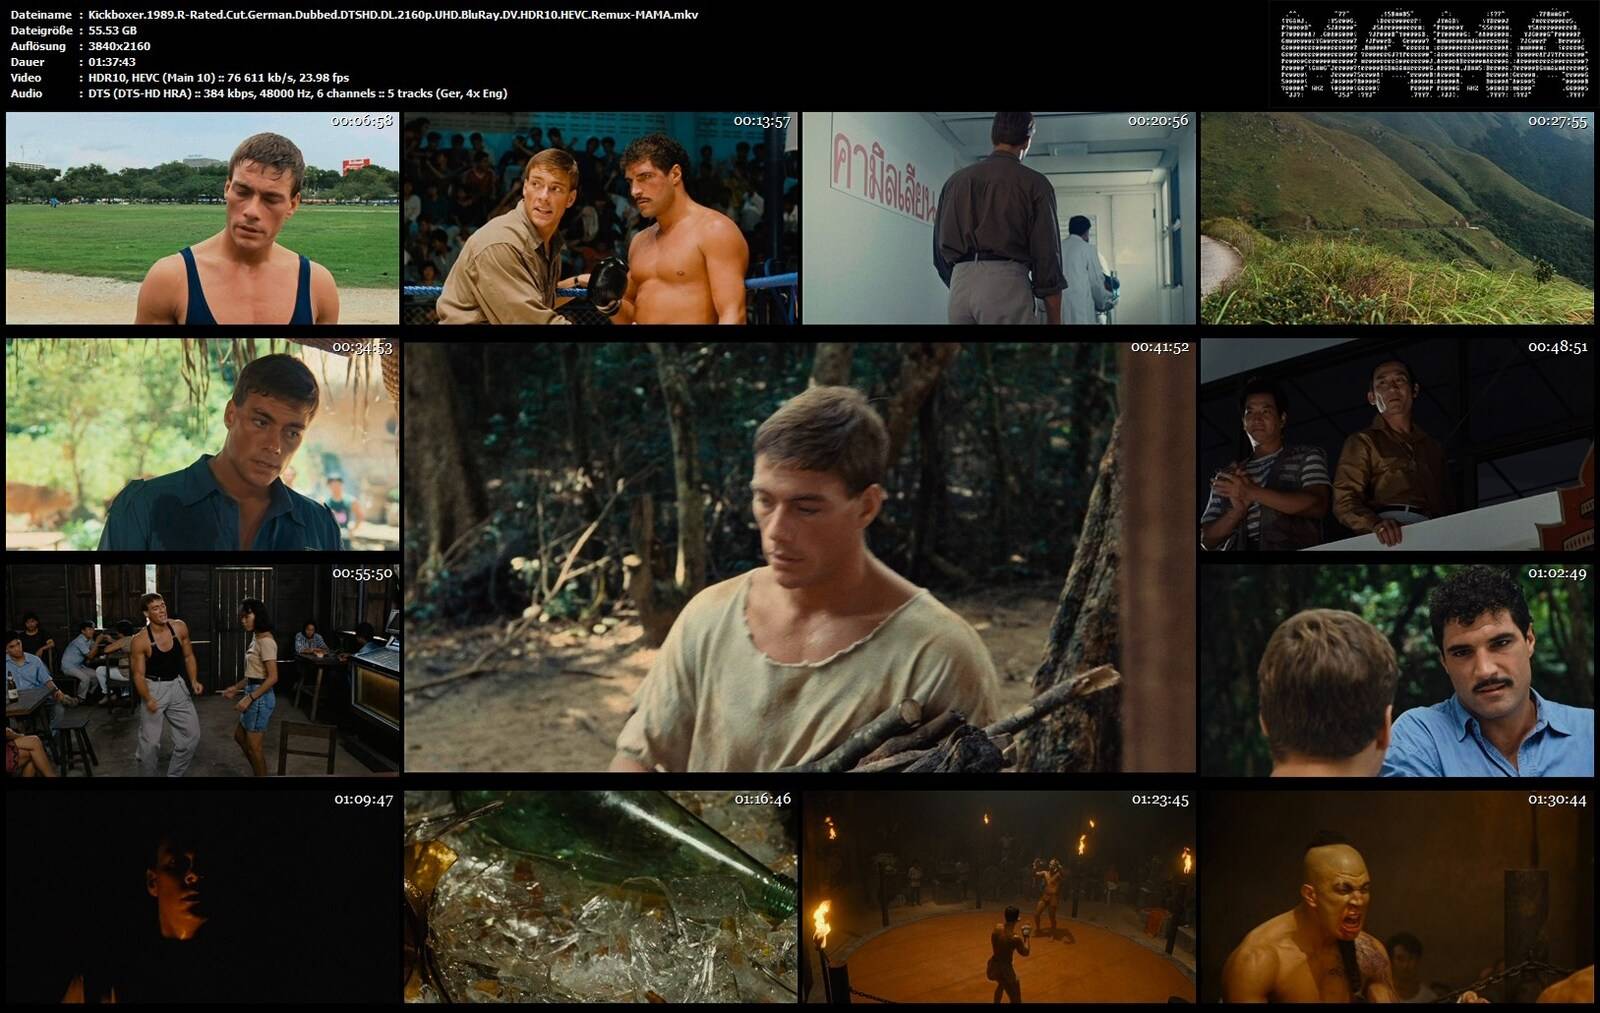1600x1013 pixels.
Task: View the thumbnail stamped 01:02:49
Action: pyautogui.click(x=1397, y=670)
